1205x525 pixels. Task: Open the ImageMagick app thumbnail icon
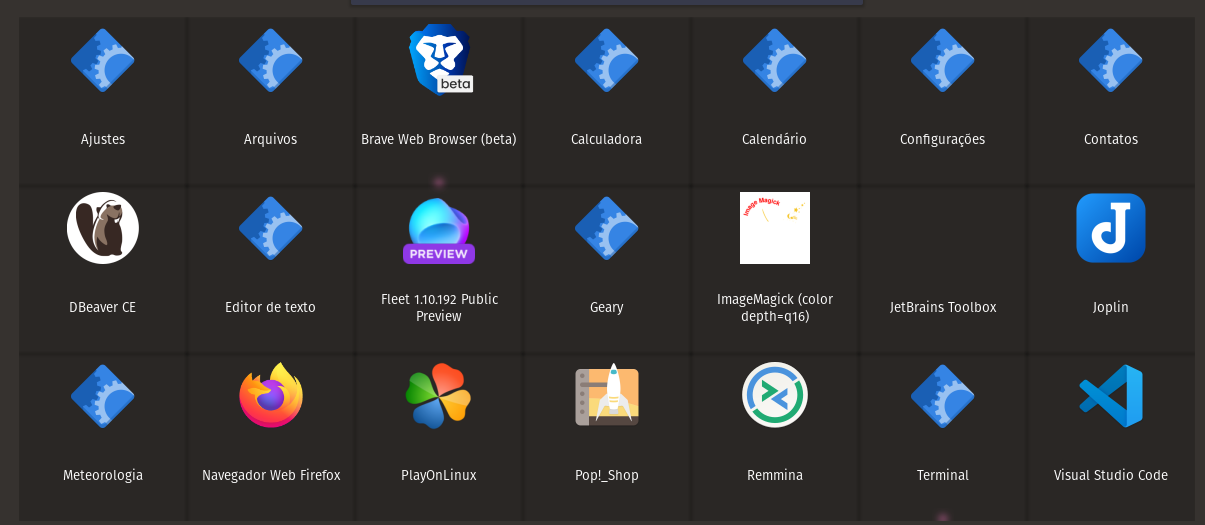(775, 228)
